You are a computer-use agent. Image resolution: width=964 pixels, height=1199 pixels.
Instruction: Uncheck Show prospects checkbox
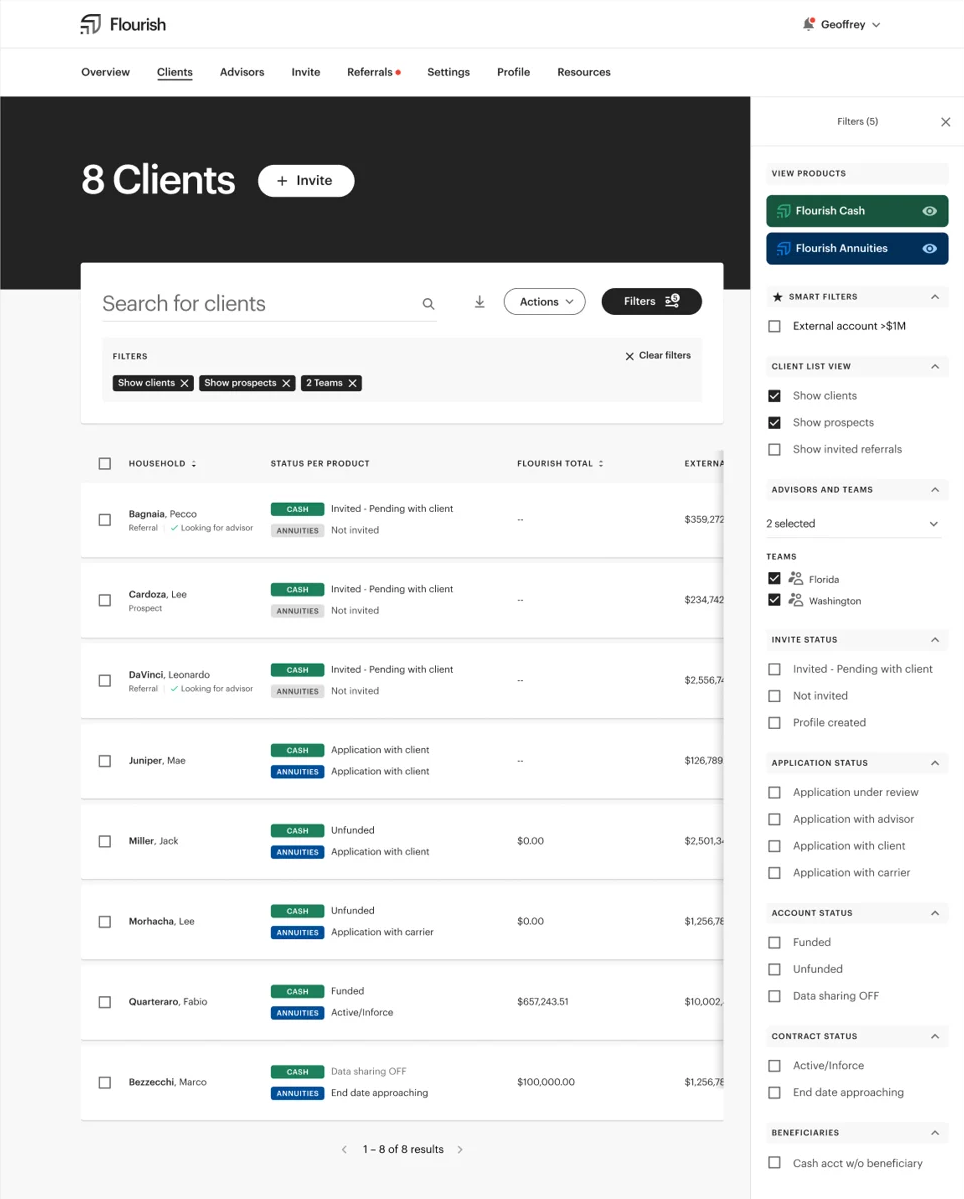[x=774, y=423]
